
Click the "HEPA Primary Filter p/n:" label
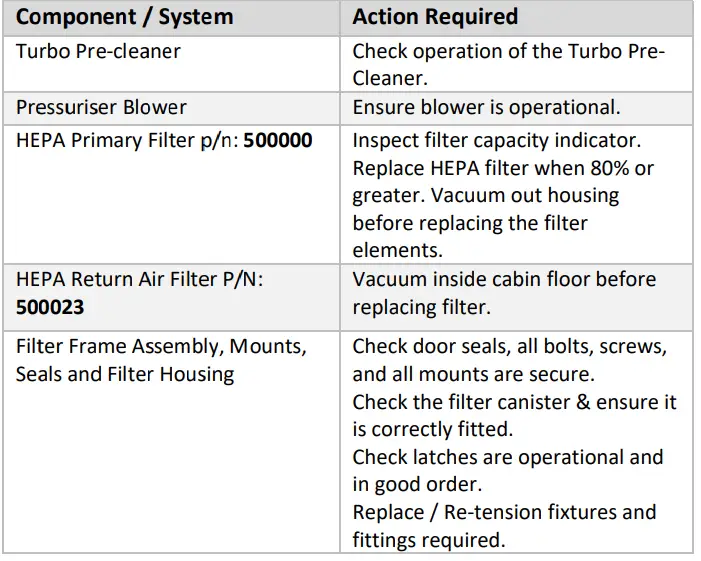coord(127,140)
